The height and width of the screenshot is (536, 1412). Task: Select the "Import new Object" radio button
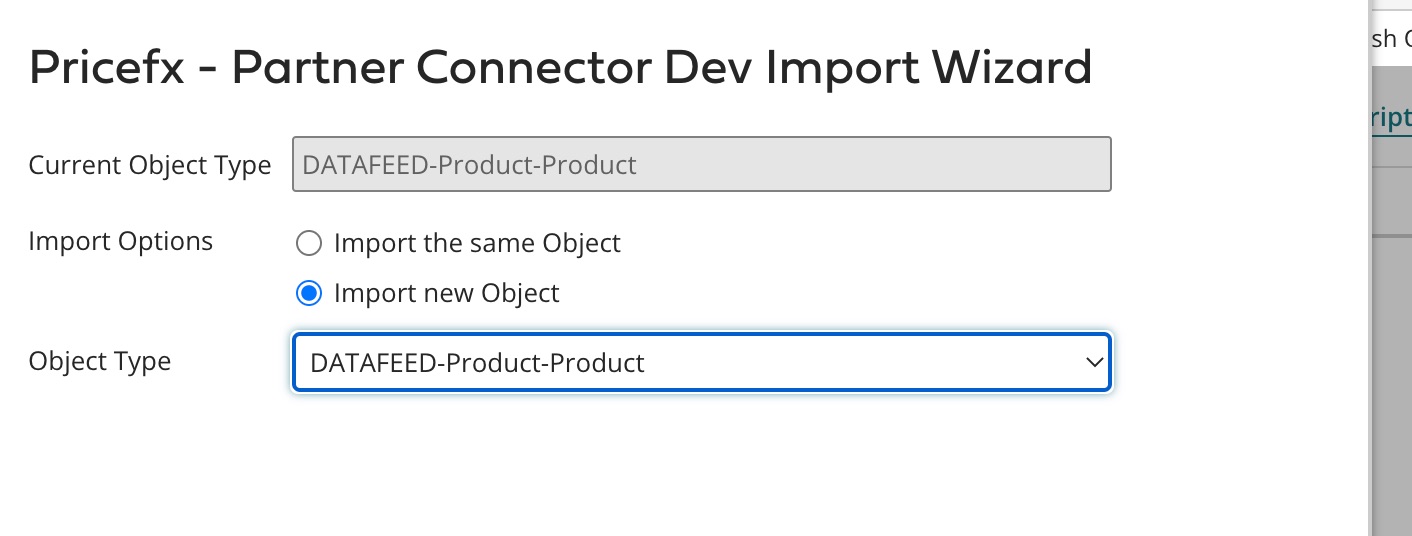click(x=309, y=293)
